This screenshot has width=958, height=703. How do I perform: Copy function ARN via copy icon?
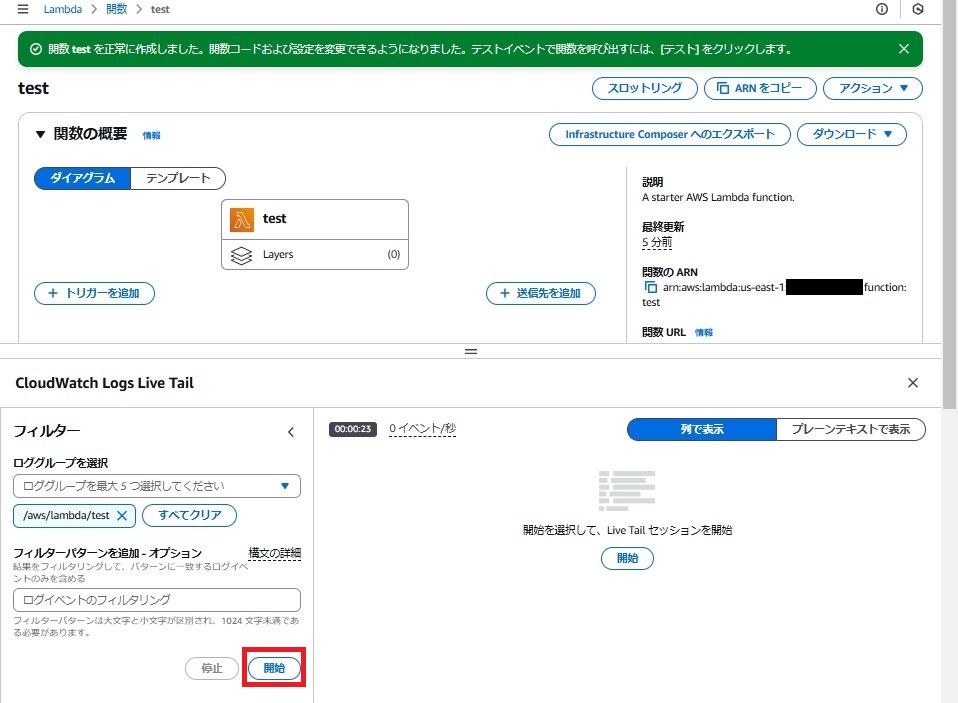pos(651,287)
